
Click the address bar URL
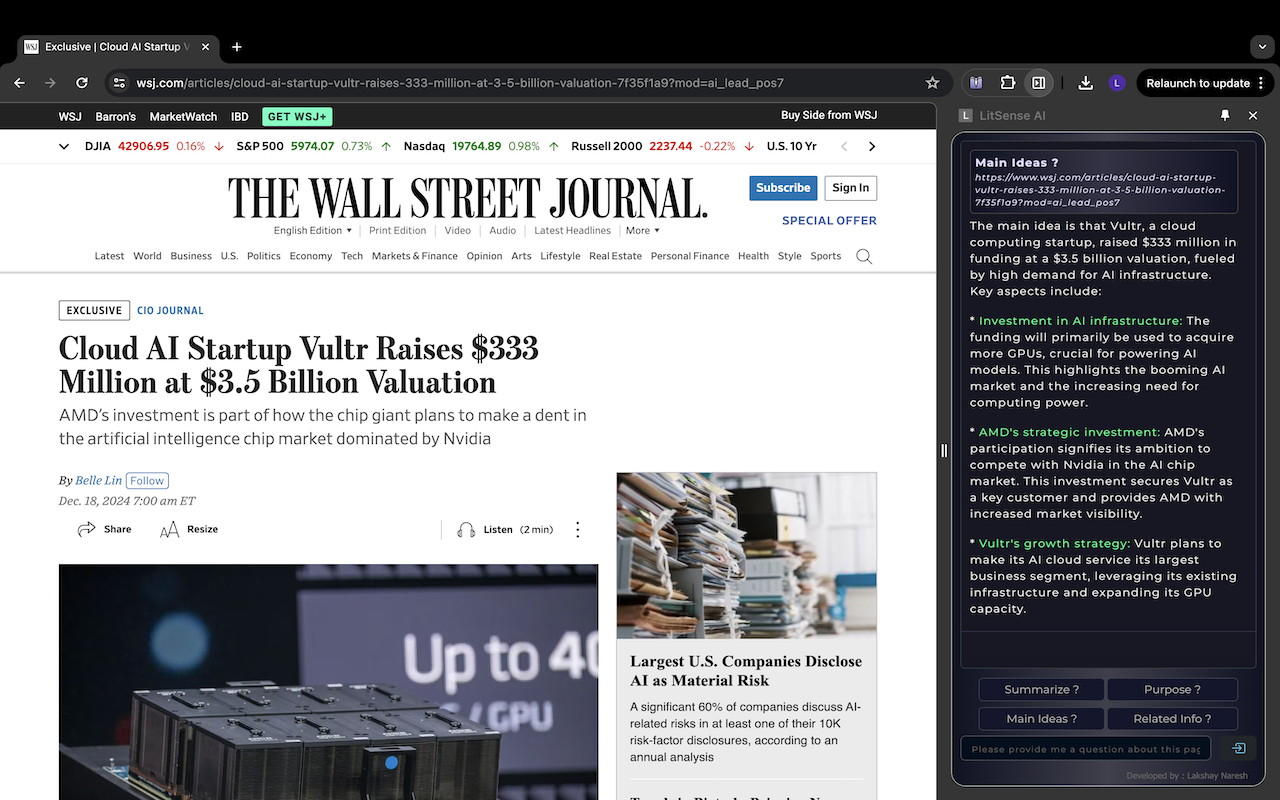pos(460,83)
